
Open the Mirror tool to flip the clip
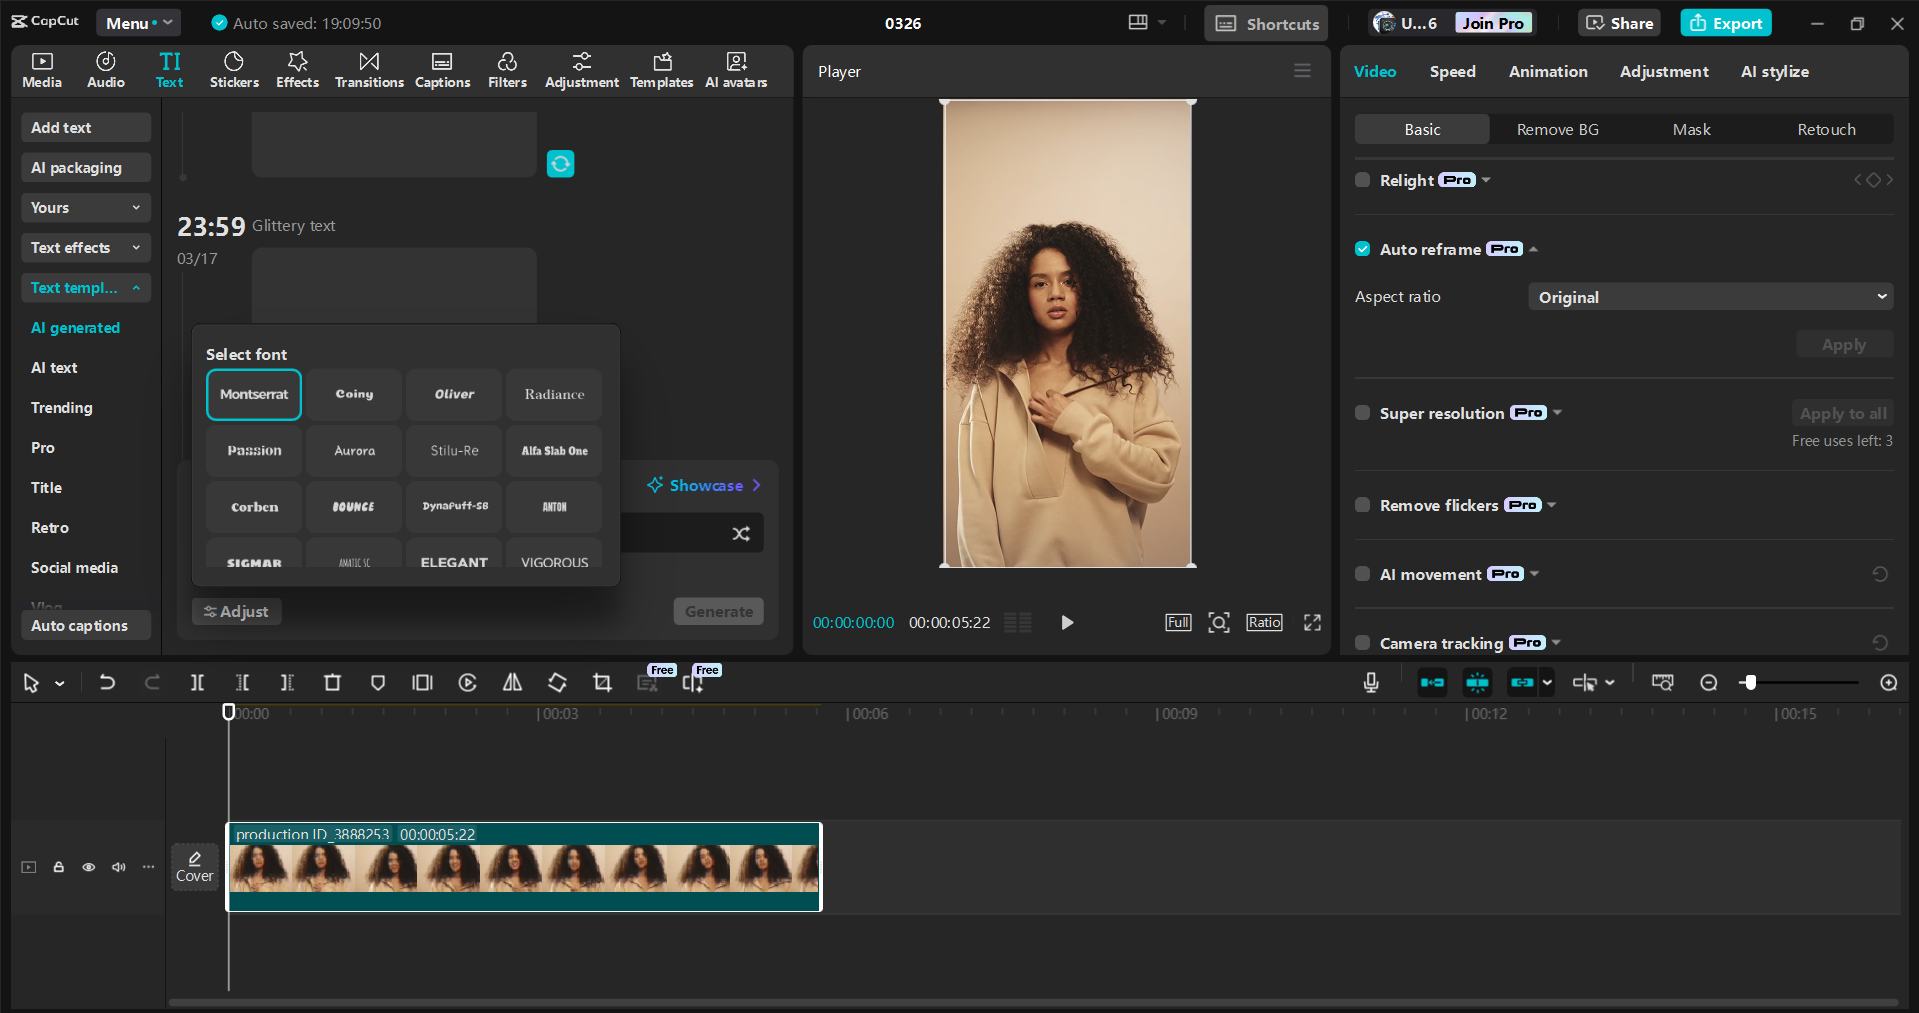click(511, 682)
